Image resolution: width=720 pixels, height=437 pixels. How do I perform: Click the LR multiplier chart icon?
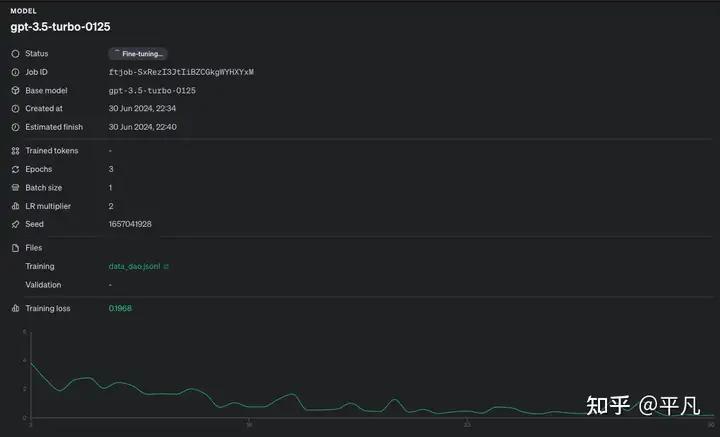(x=15, y=206)
